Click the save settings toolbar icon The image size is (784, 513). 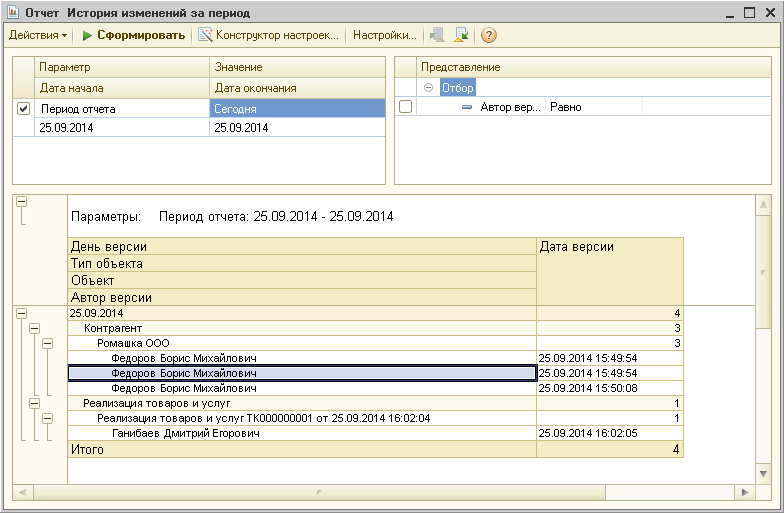pyautogui.click(x=461, y=35)
